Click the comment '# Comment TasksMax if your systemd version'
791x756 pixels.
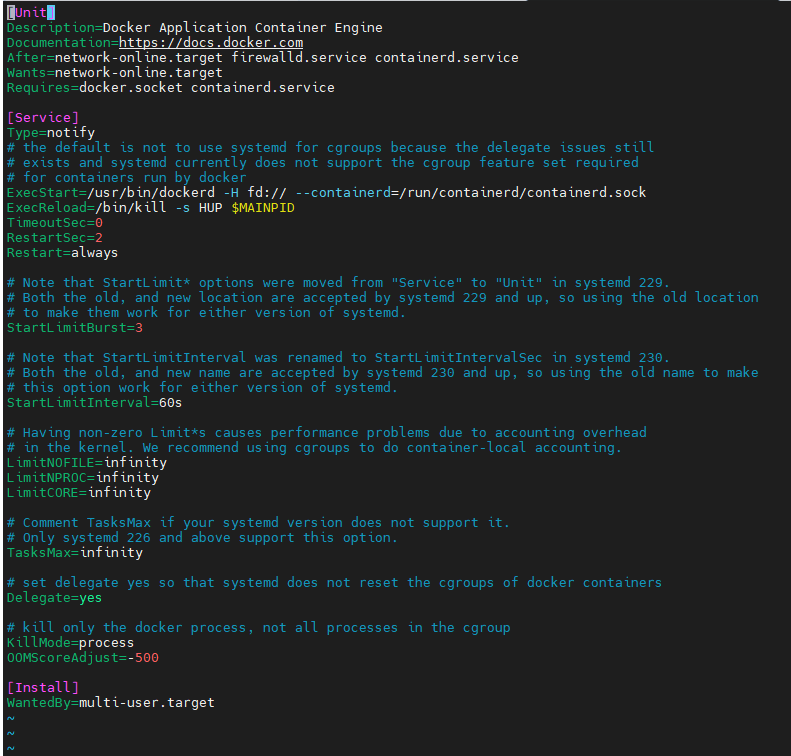coord(258,523)
